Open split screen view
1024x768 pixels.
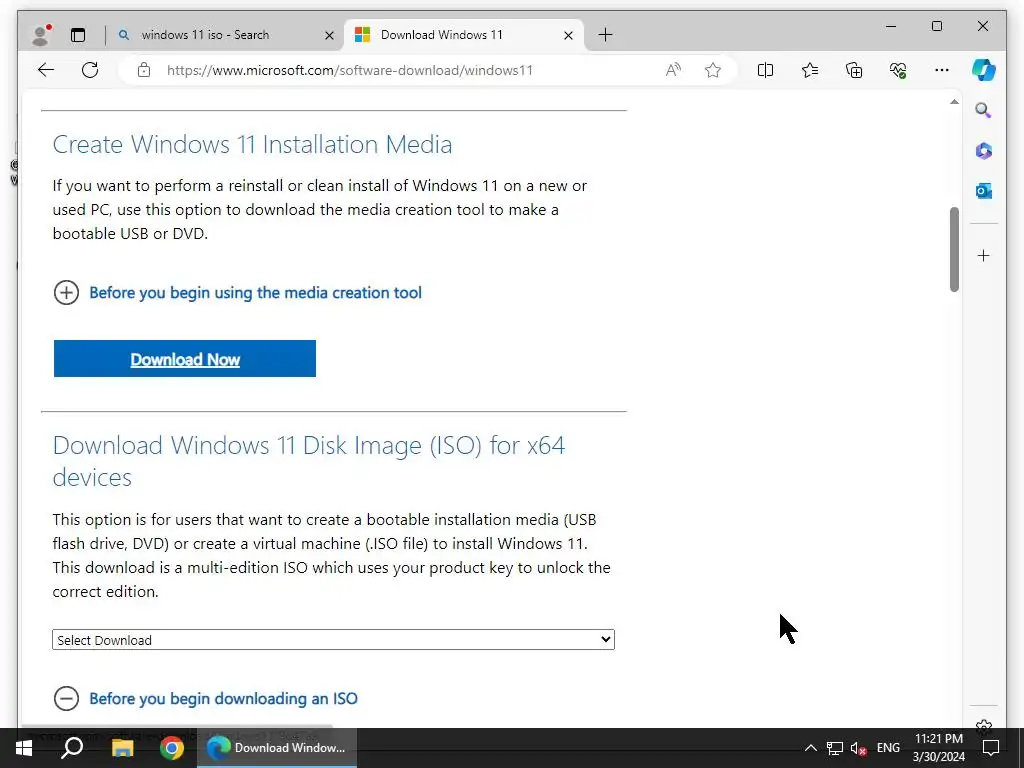click(x=765, y=70)
